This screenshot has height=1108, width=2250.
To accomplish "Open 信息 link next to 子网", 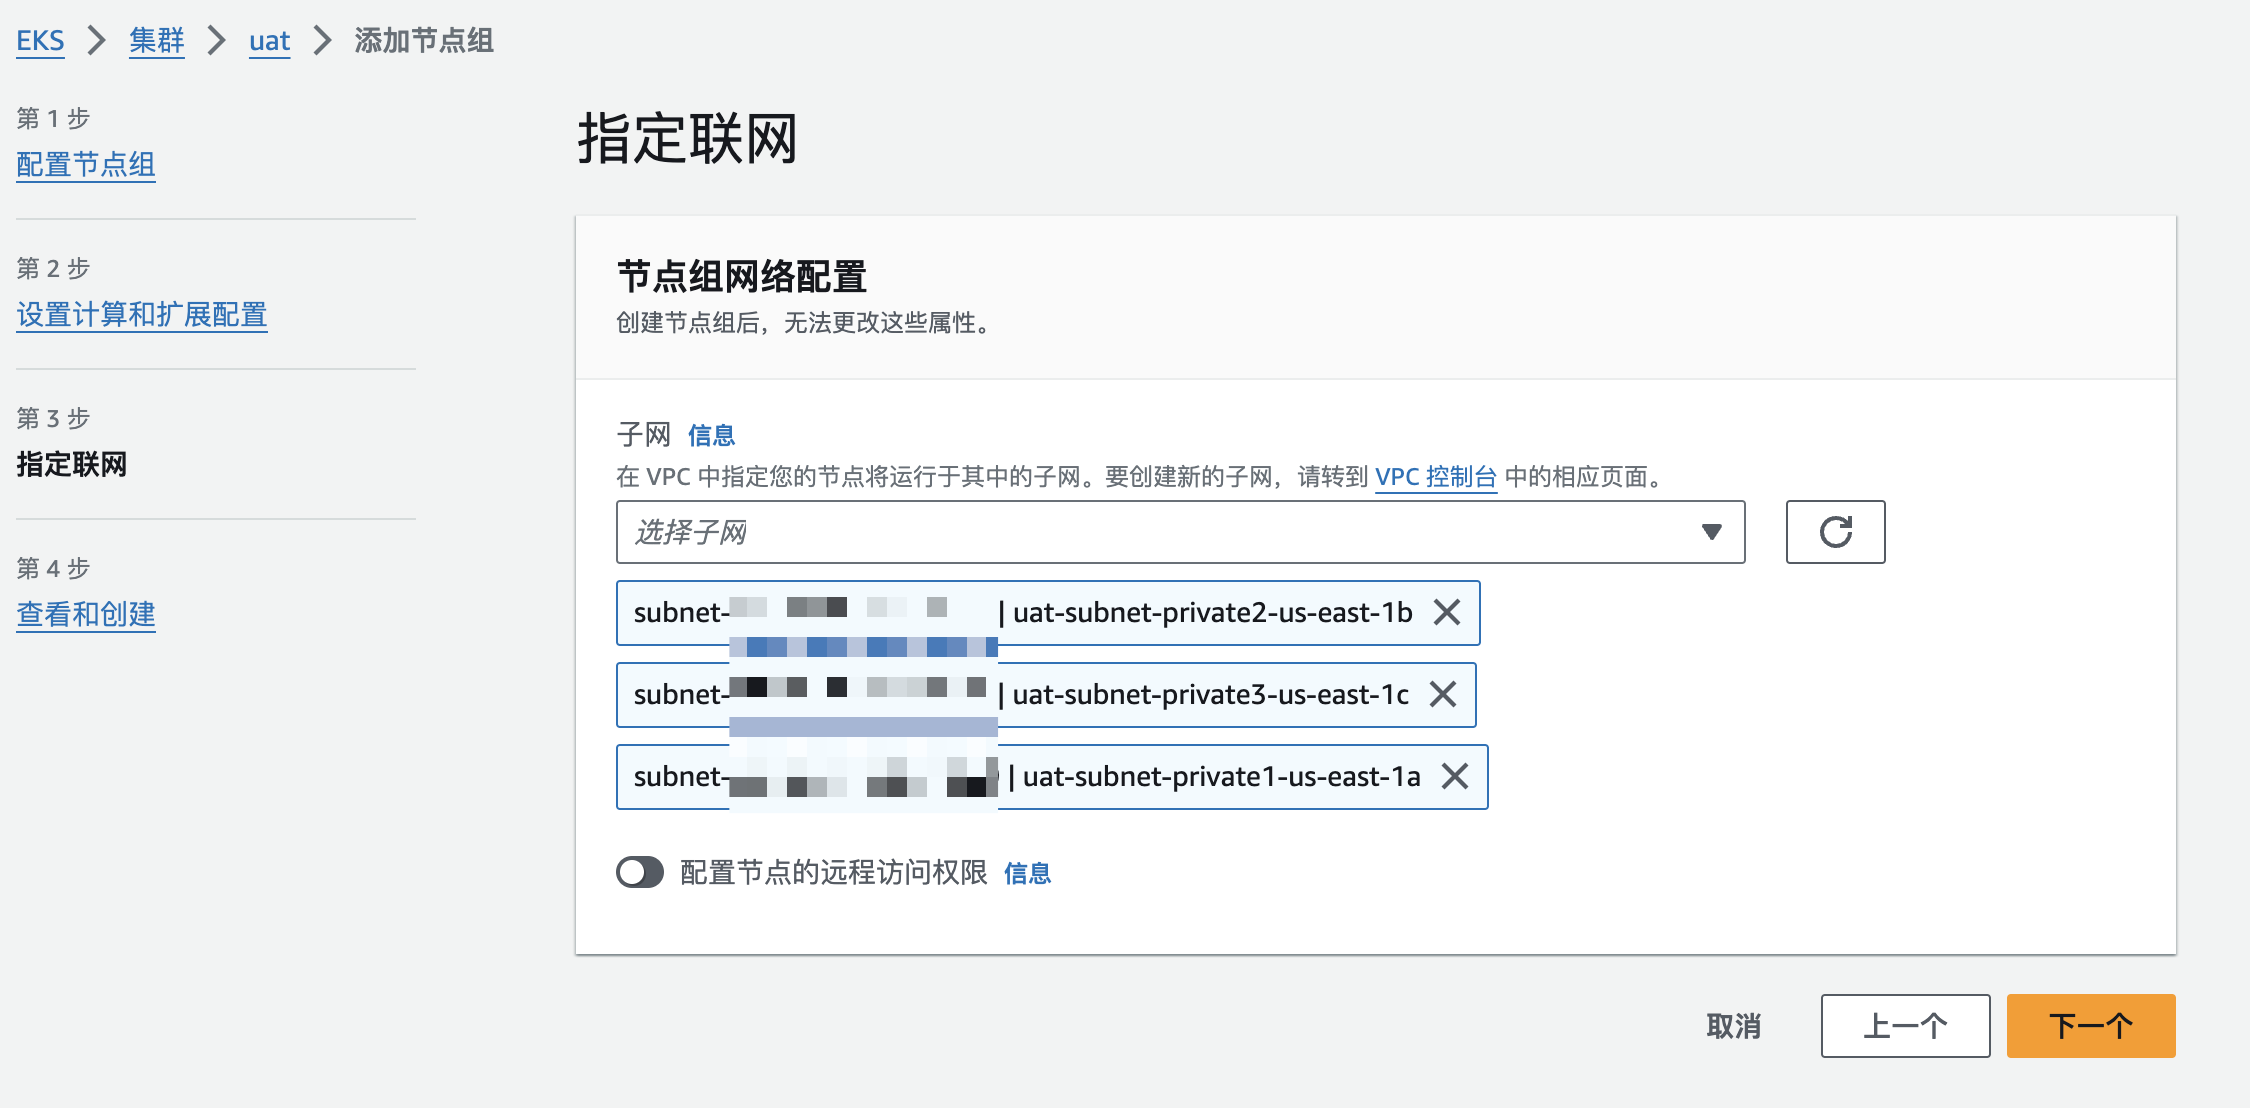I will 711,435.
